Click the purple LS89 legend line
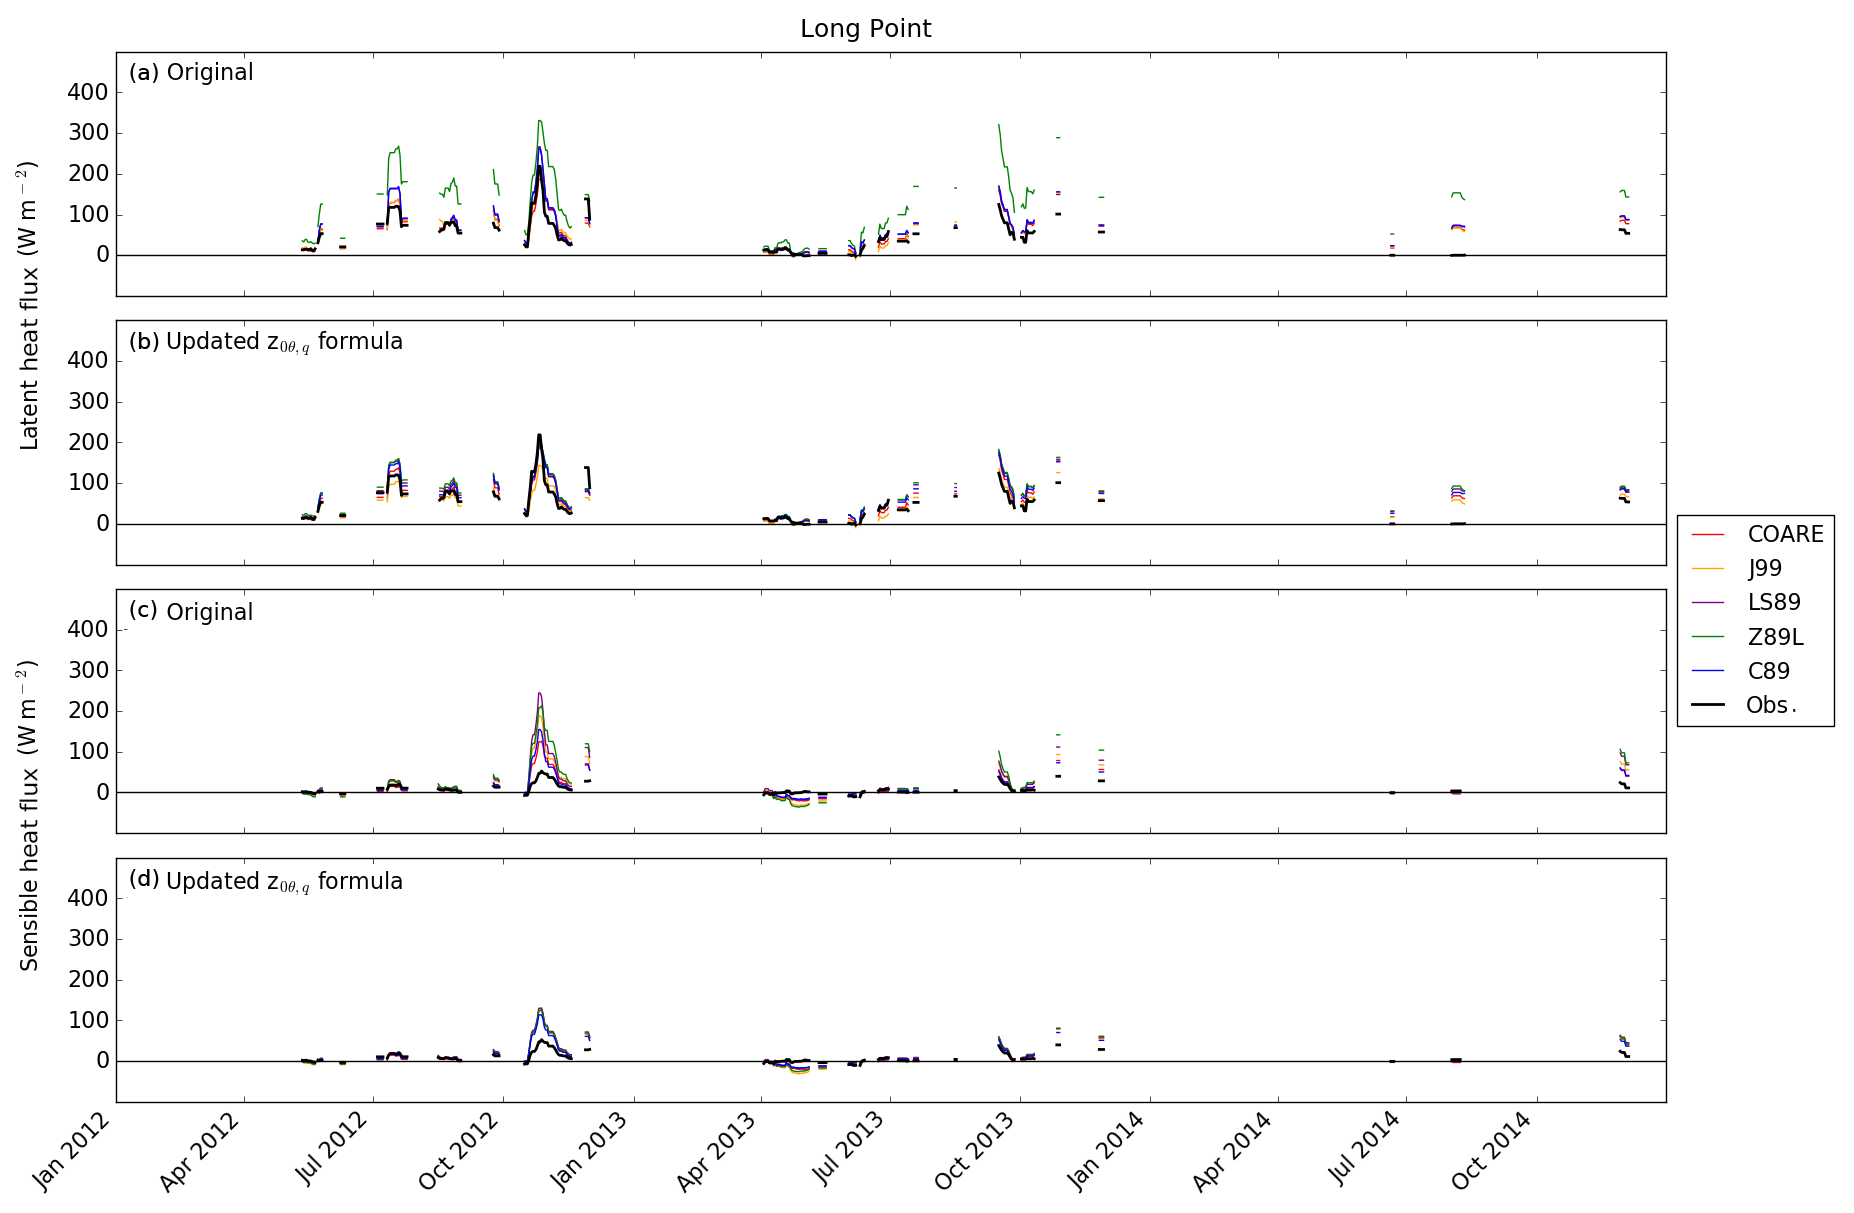 pos(1708,603)
